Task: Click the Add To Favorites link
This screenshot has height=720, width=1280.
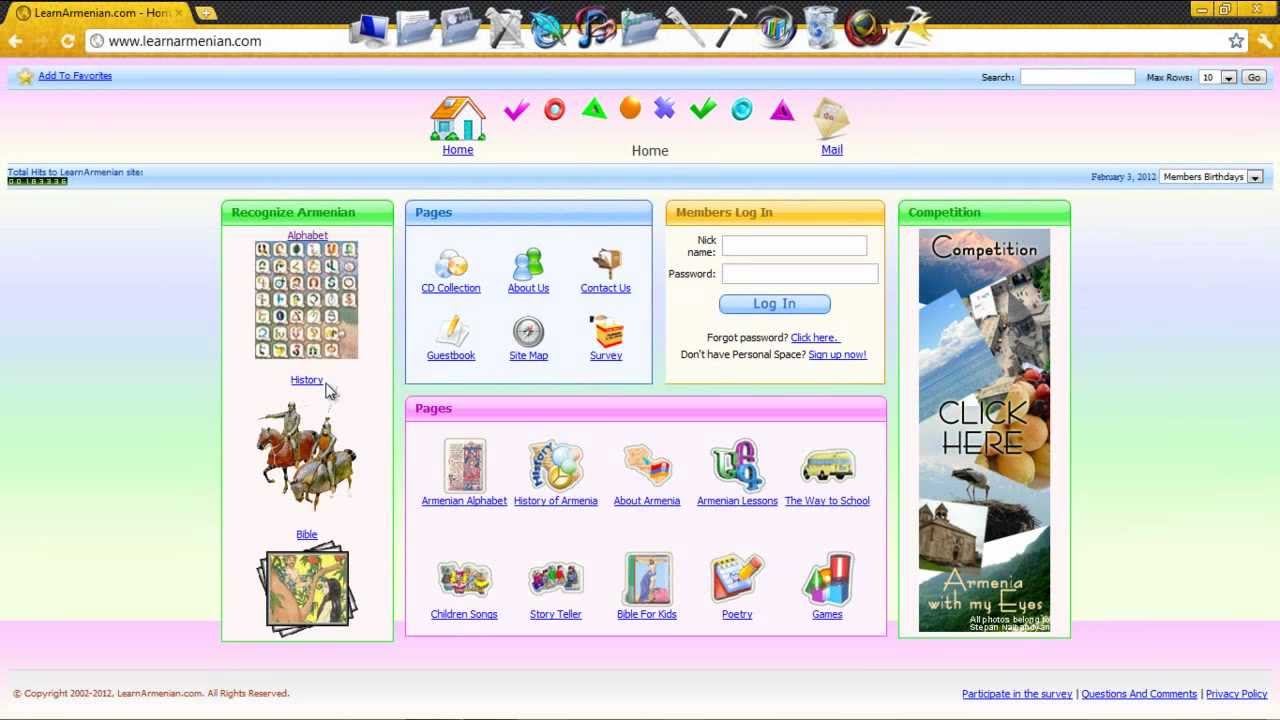Action: click(x=75, y=76)
